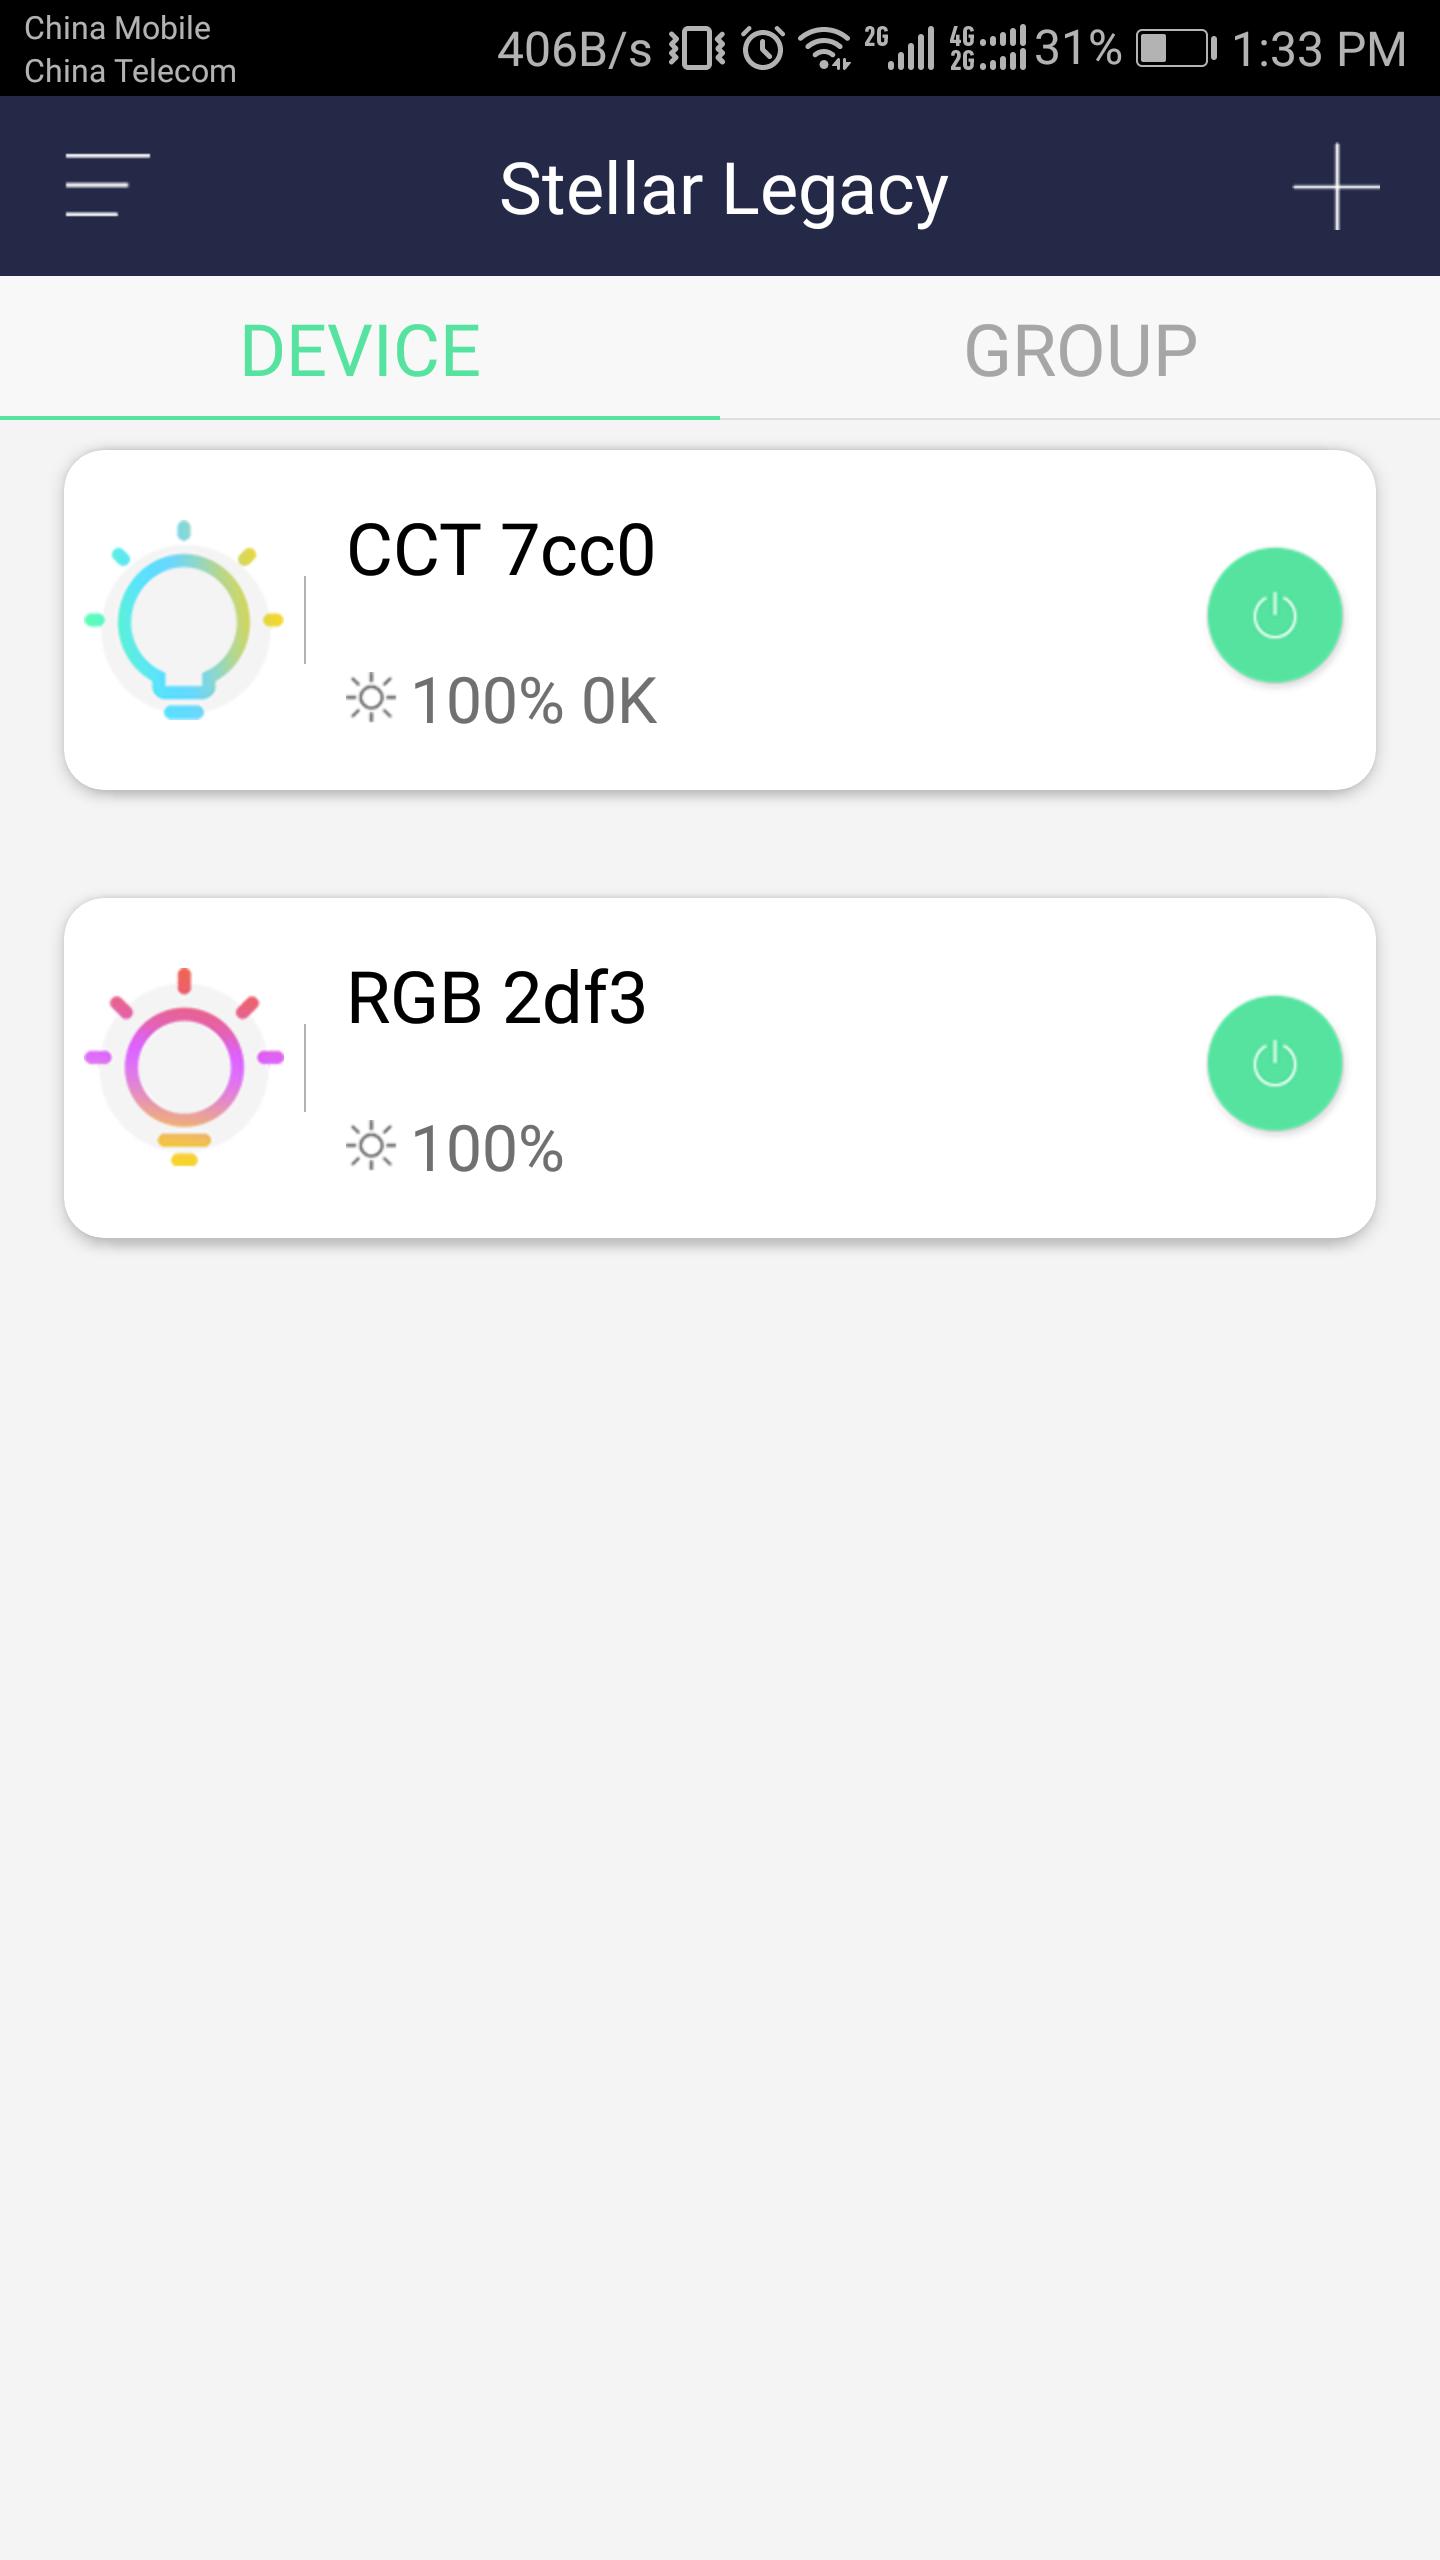The image size is (1440, 2560).
Task: Tap the alarm clock status icon
Action: click(x=764, y=48)
